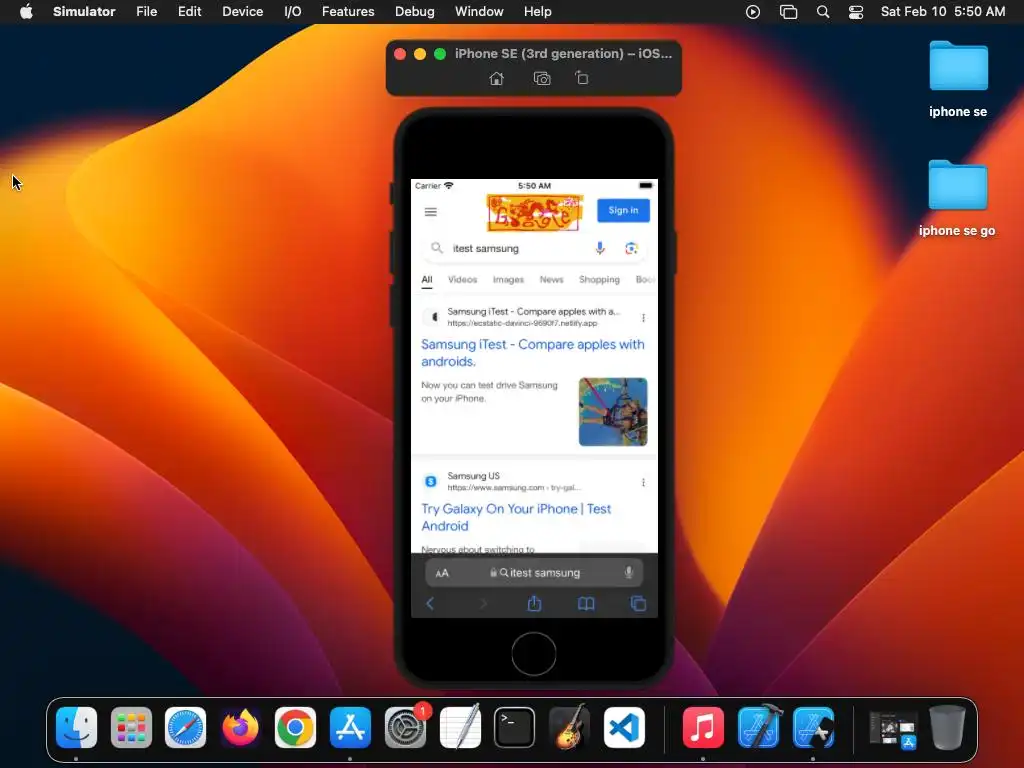The image size is (1024, 768).
Task: Open Launchpad from the Dock
Action: click(x=131, y=727)
